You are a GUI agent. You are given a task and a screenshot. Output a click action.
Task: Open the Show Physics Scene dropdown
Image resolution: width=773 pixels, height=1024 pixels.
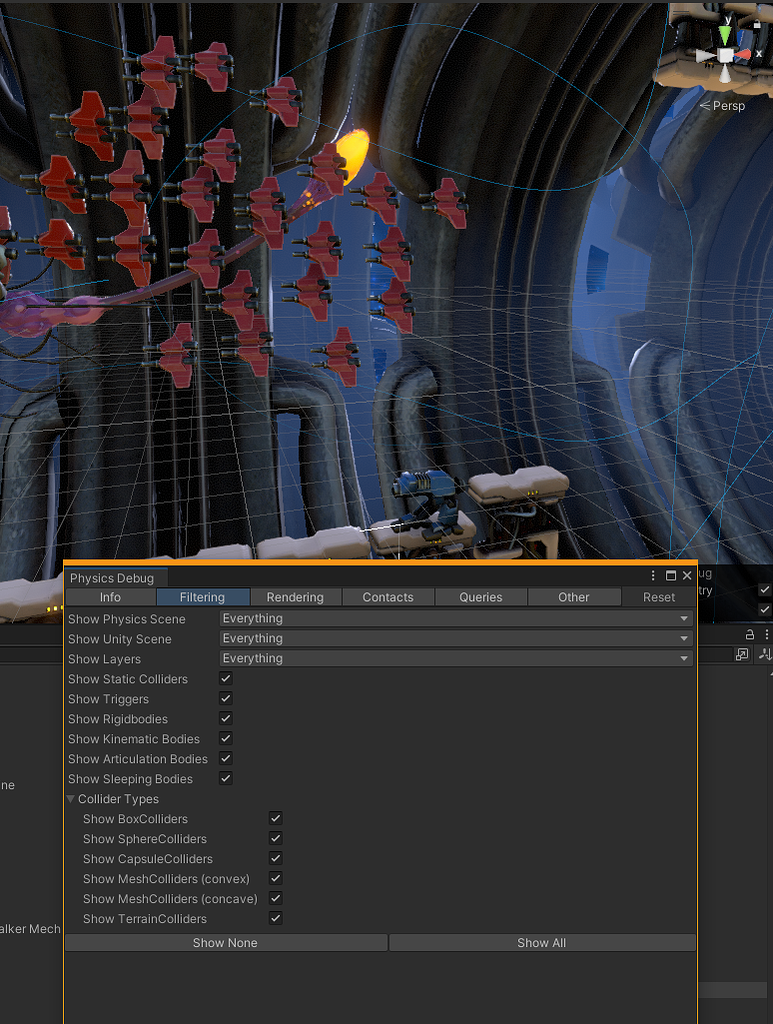click(x=456, y=619)
